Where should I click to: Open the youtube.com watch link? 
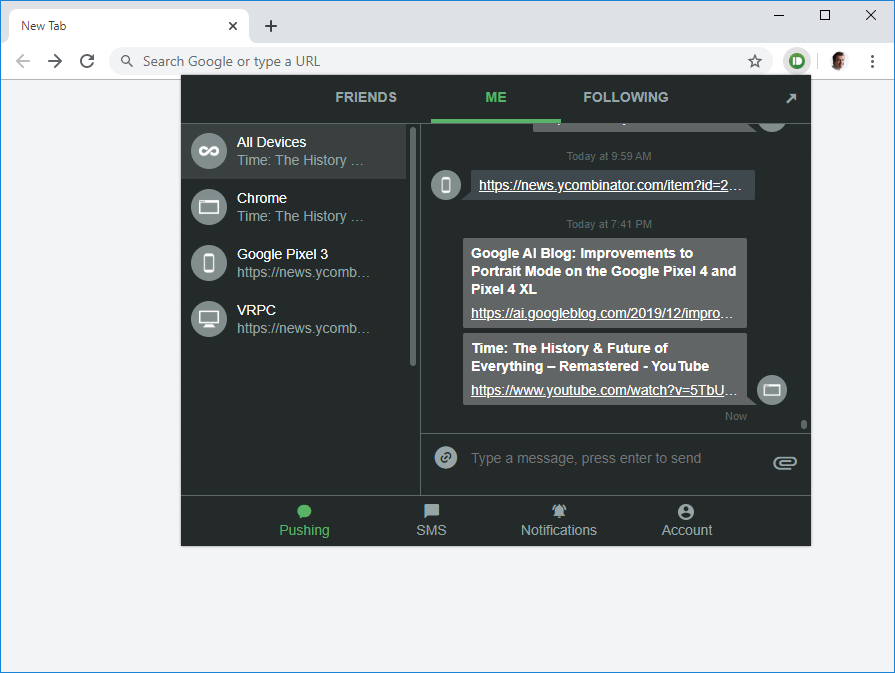[604, 390]
